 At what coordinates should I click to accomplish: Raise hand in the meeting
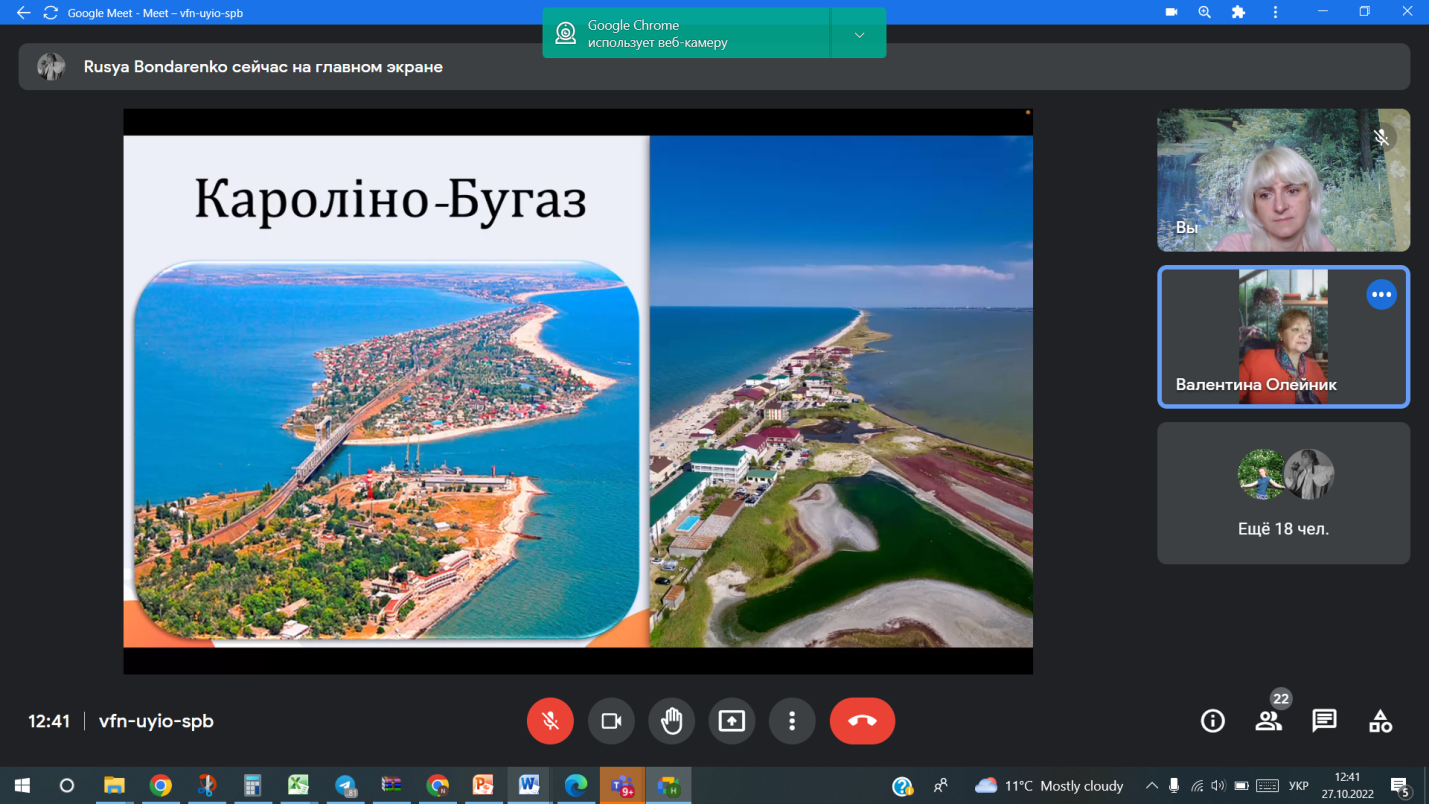[x=671, y=721]
